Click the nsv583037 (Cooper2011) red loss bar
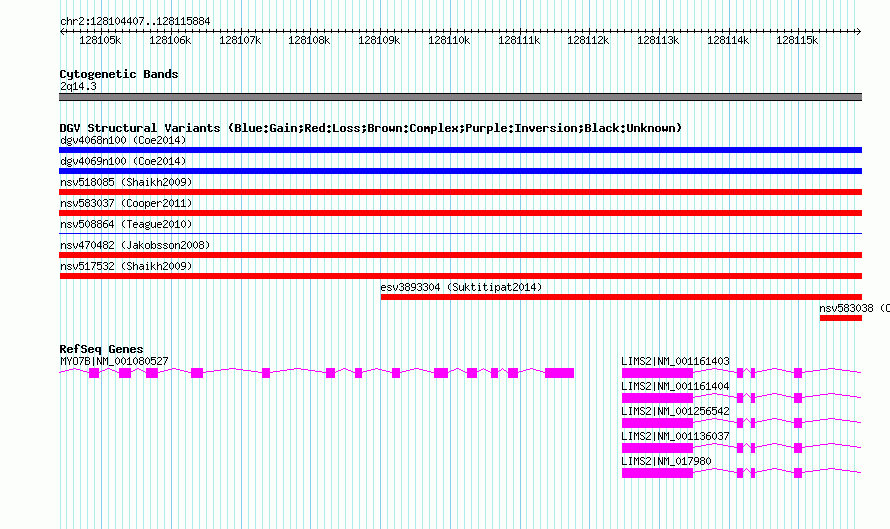 [460, 213]
